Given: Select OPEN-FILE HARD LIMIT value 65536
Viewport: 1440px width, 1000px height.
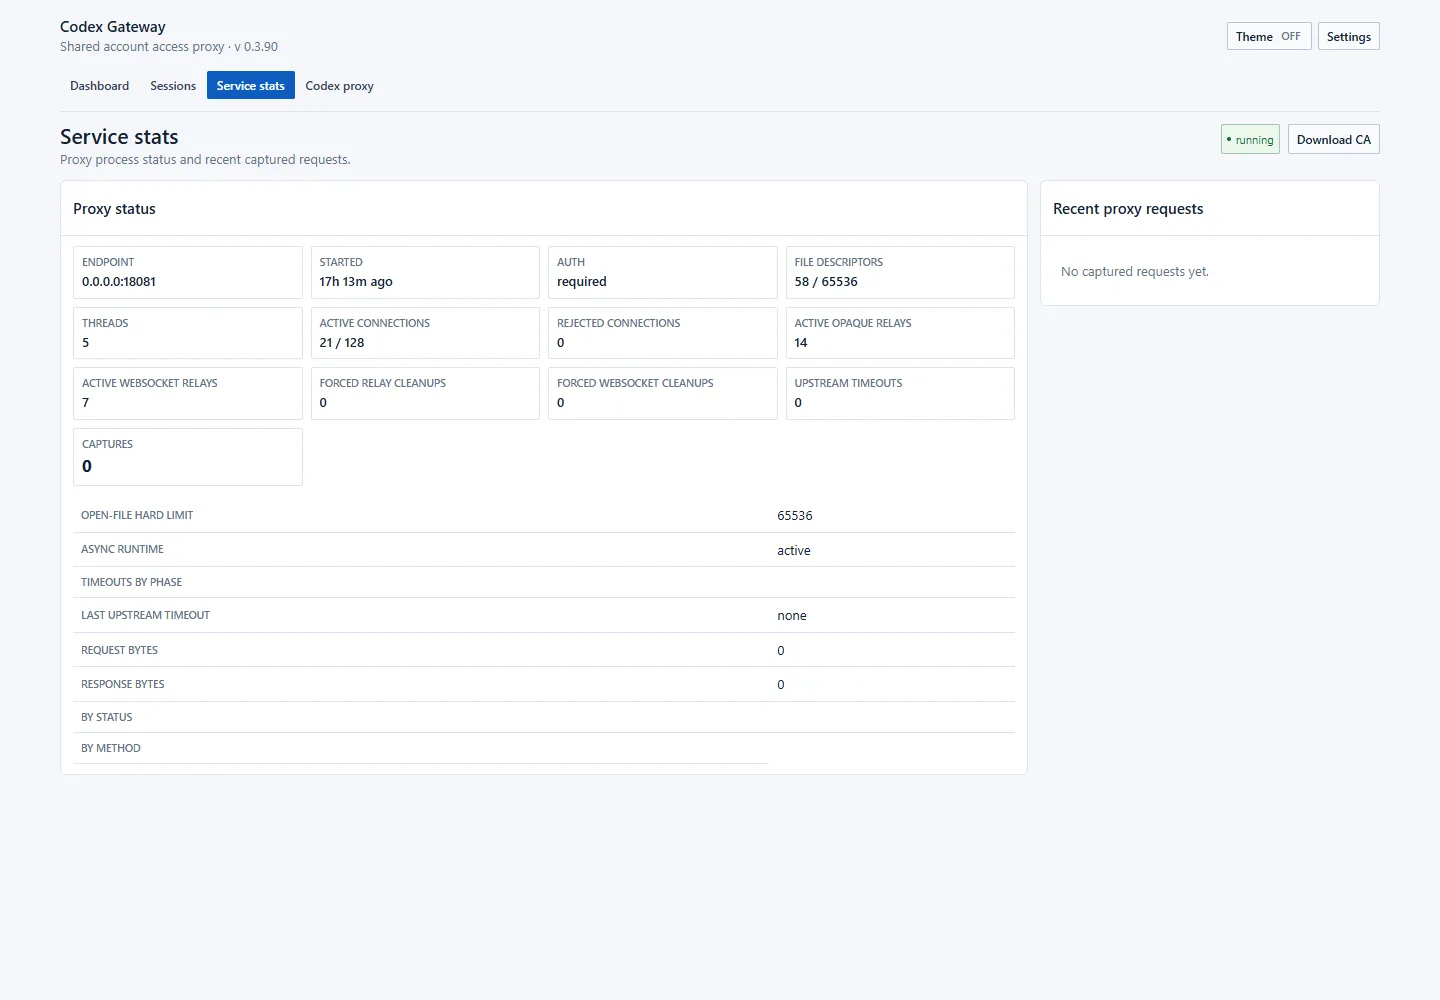Looking at the screenshot, I should pyautogui.click(x=795, y=516).
